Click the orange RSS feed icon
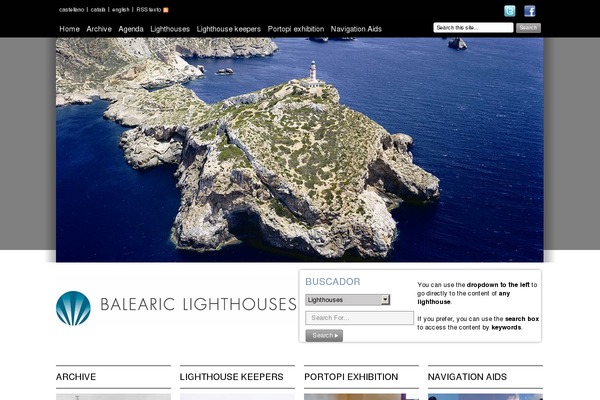600x400 pixels. pos(166,10)
